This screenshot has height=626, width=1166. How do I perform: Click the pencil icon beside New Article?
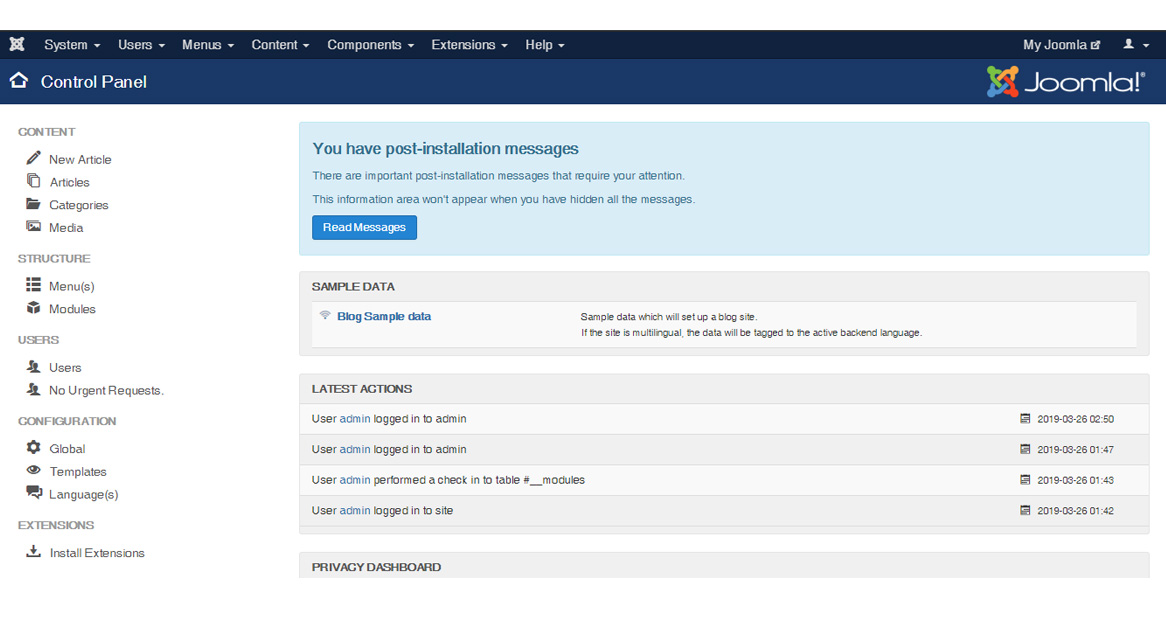pyautogui.click(x=34, y=158)
